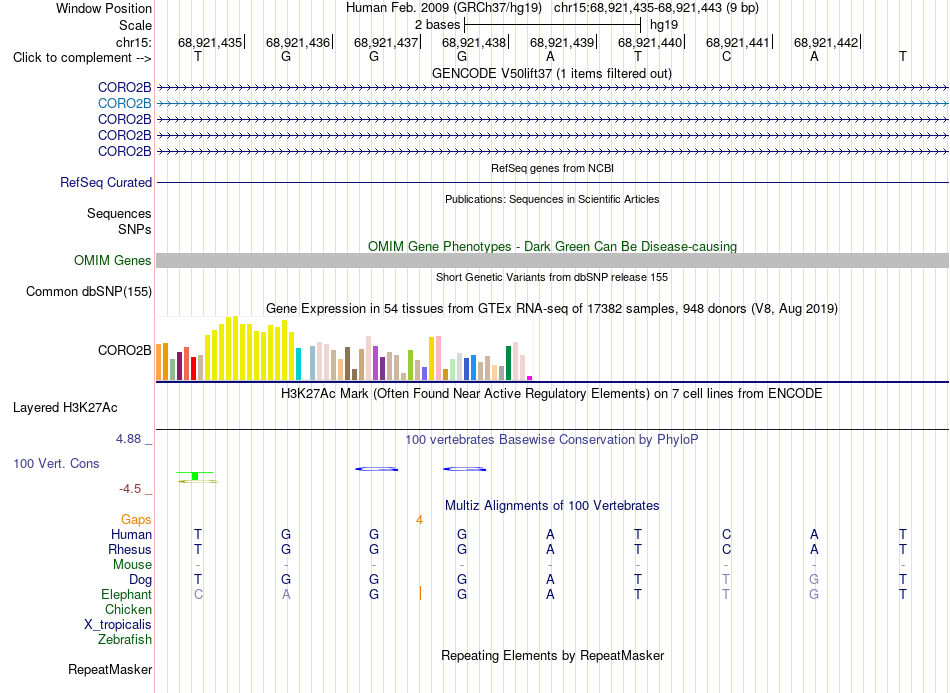Click 'Short Genetic Variants from dbSNP release 155'
The height and width of the screenshot is (693, 950).
pos(552,277)
